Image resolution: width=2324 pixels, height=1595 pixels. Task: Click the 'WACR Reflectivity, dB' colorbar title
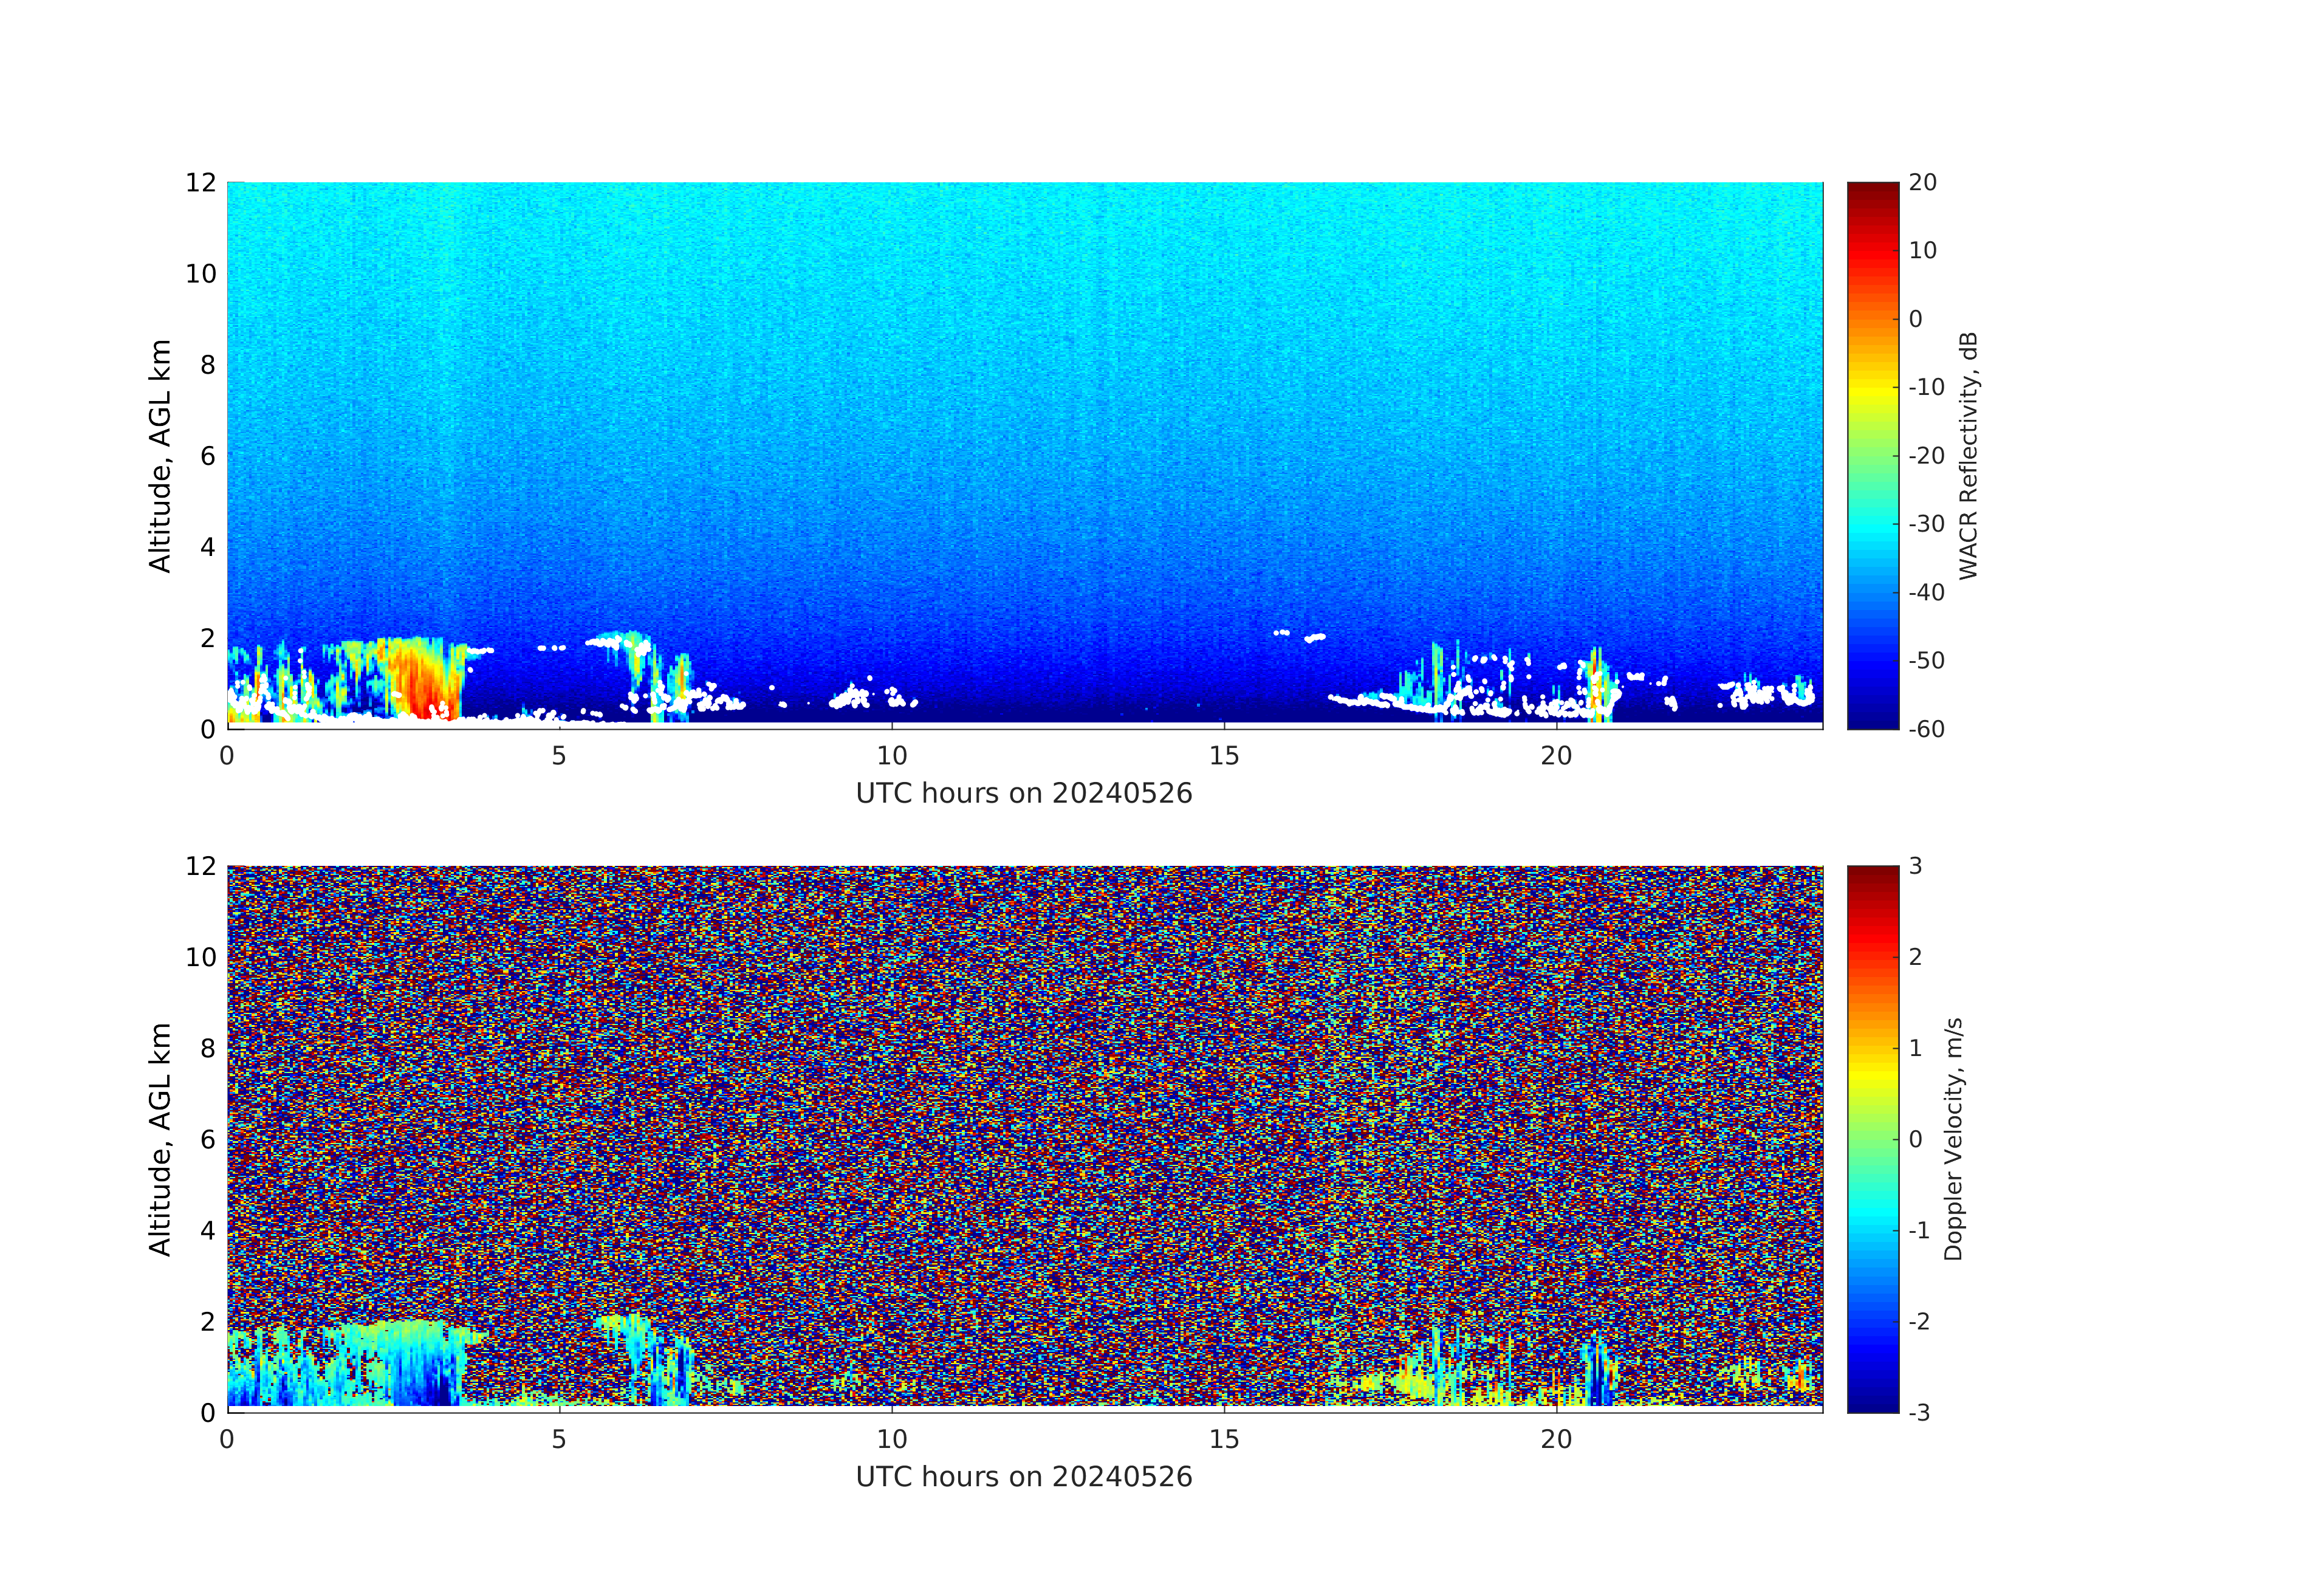[1968, 455]
